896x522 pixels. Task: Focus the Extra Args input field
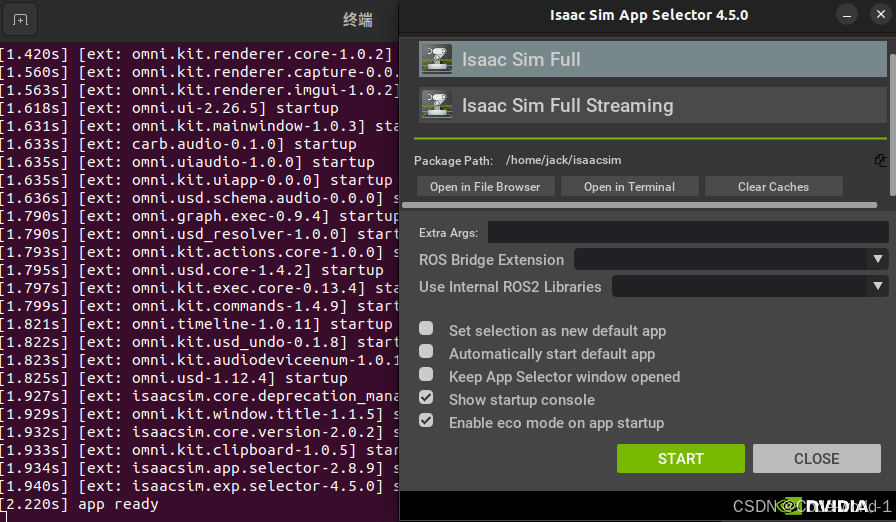tap(688, 232)
